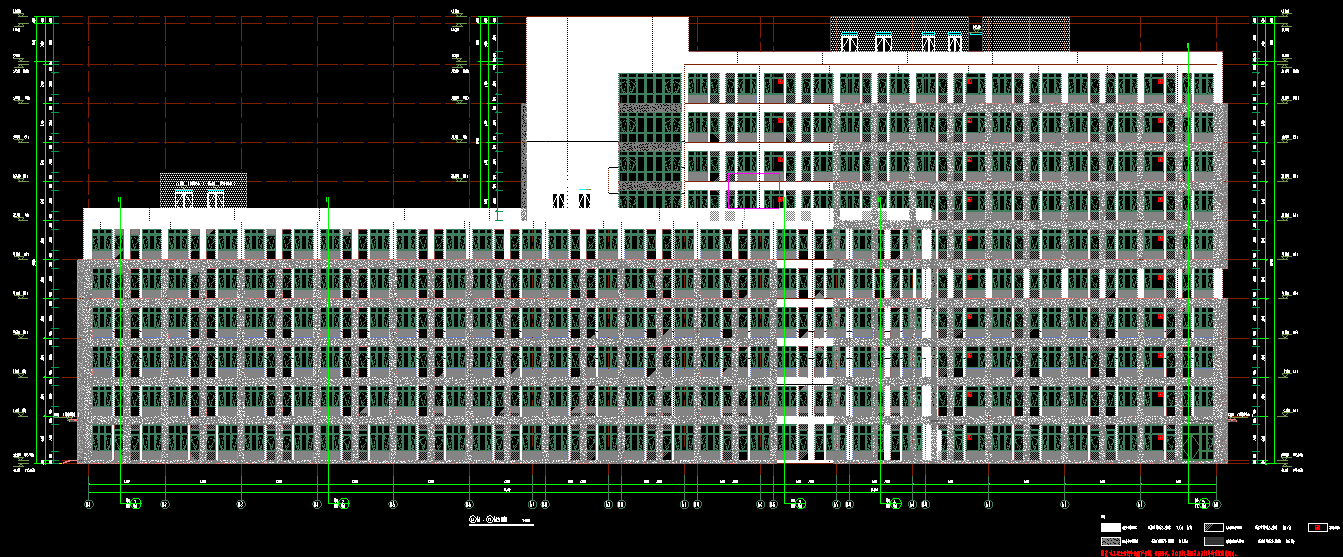1343x557 pixels.
Task: Click the white legend swatch
Action: click(1110, 527)
